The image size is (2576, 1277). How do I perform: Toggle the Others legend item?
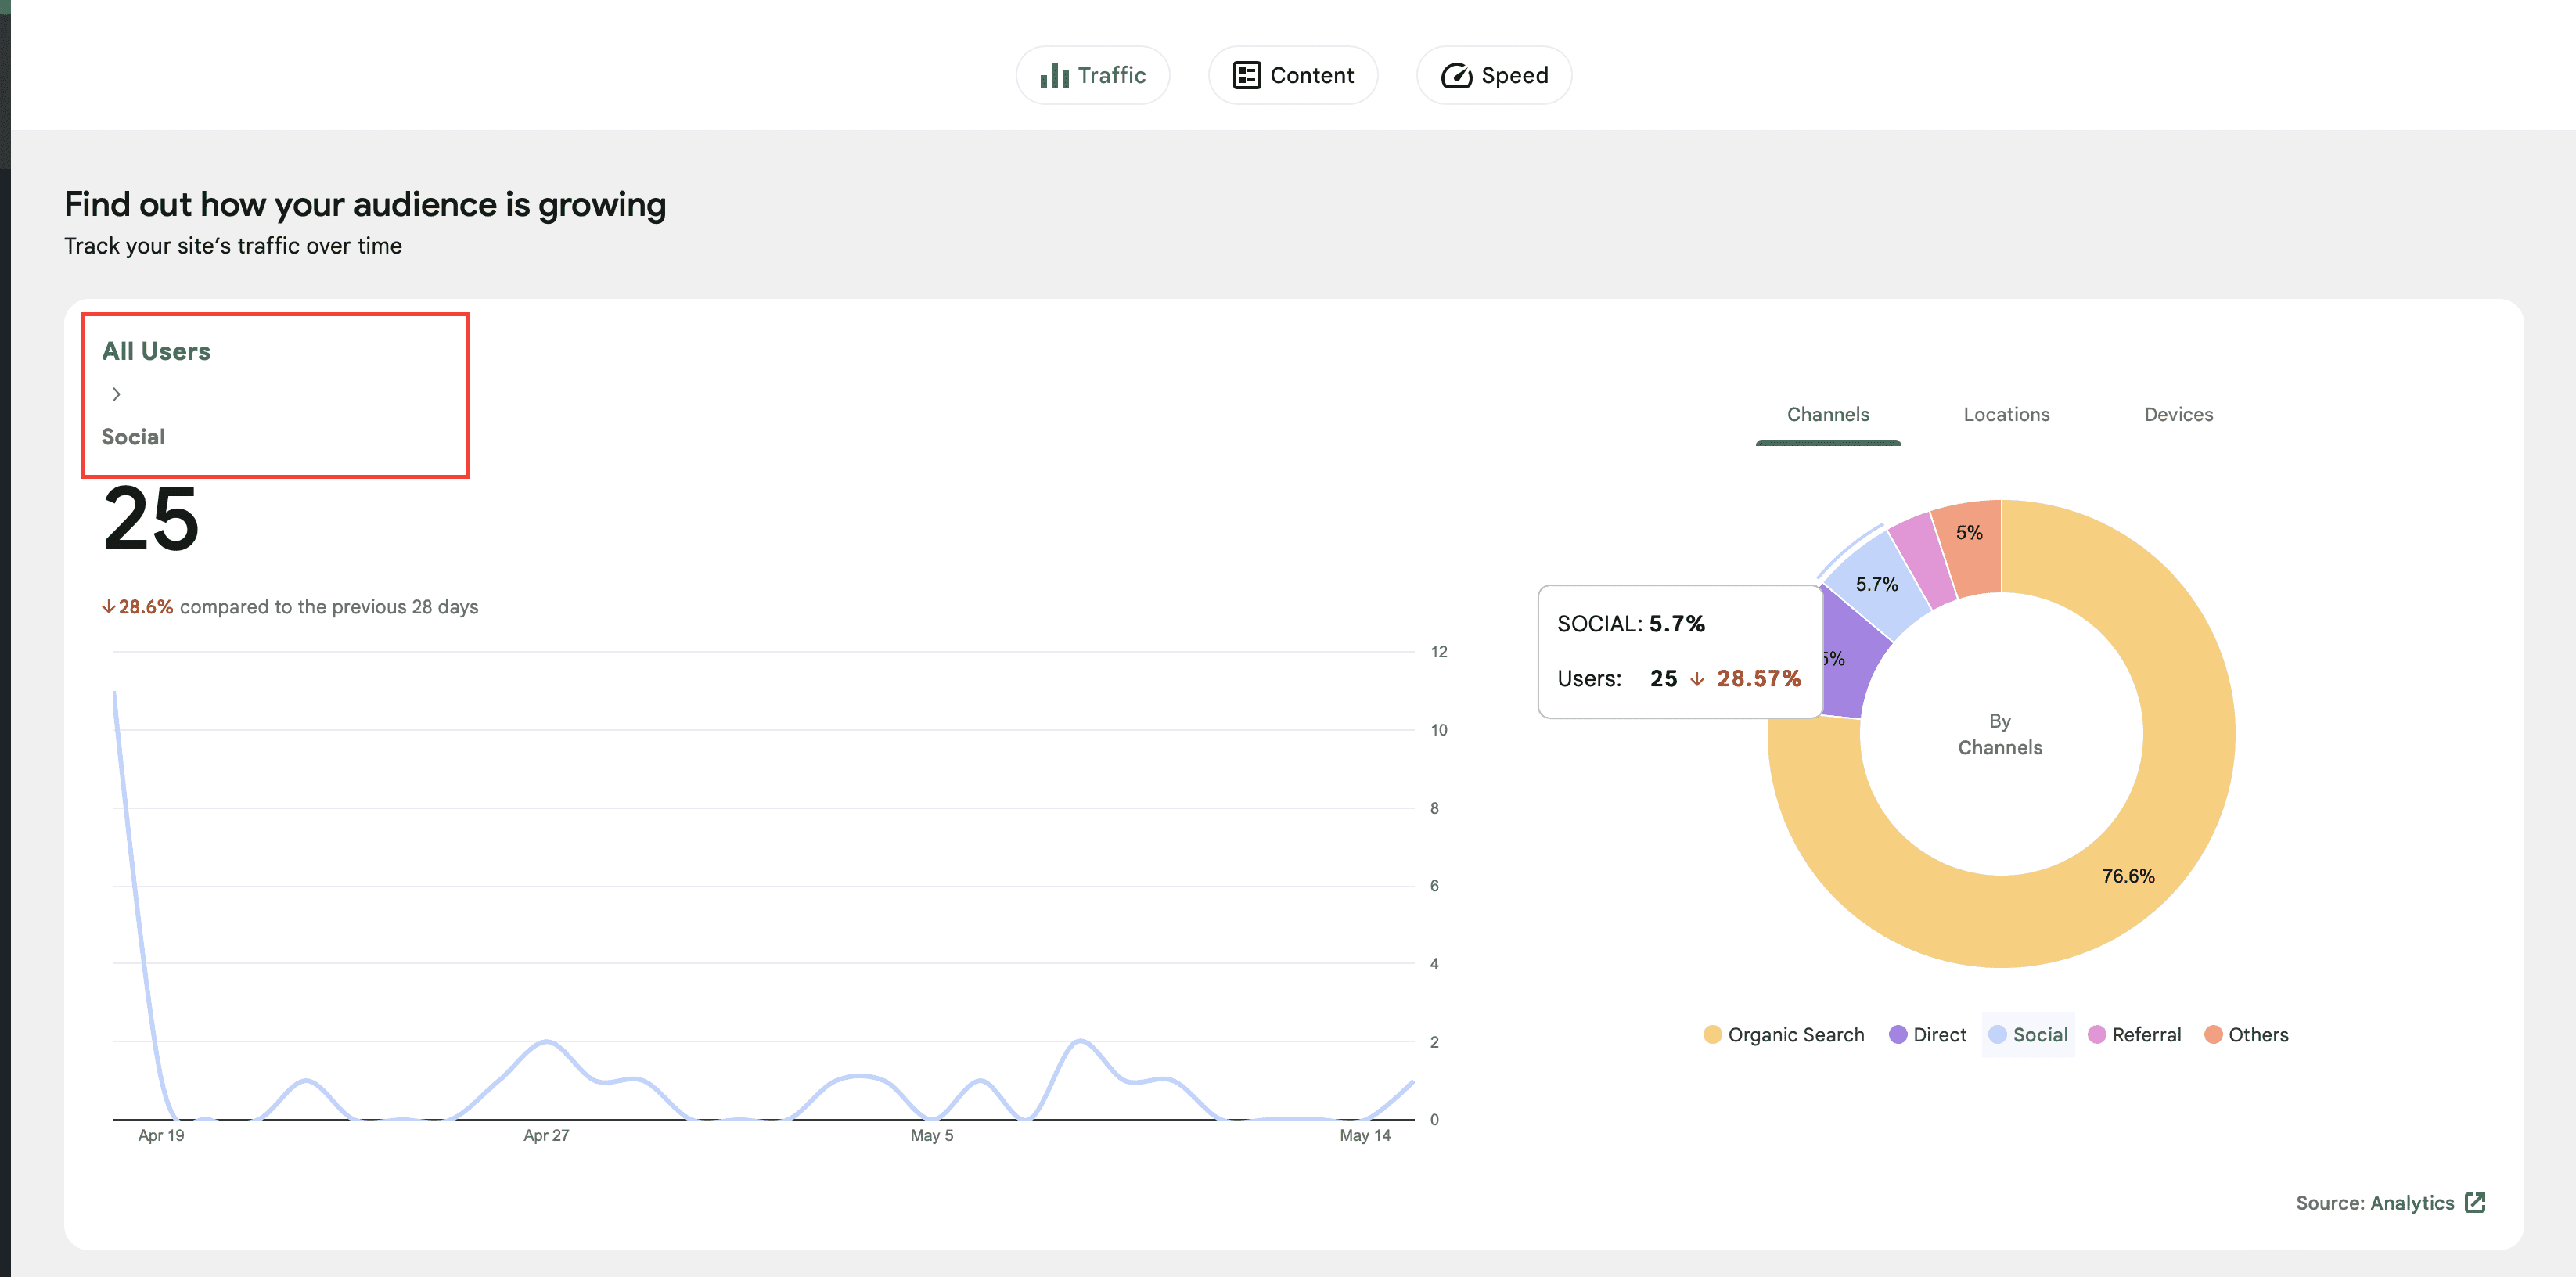(x=2246, y=1034)
